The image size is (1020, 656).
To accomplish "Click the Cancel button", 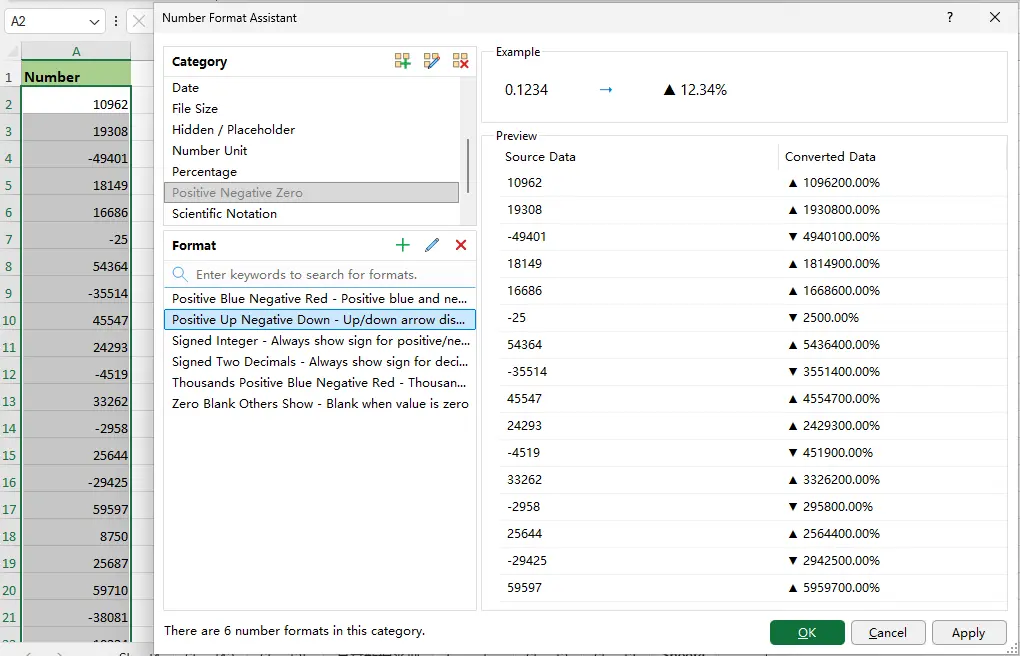I will tap(887, 633).
